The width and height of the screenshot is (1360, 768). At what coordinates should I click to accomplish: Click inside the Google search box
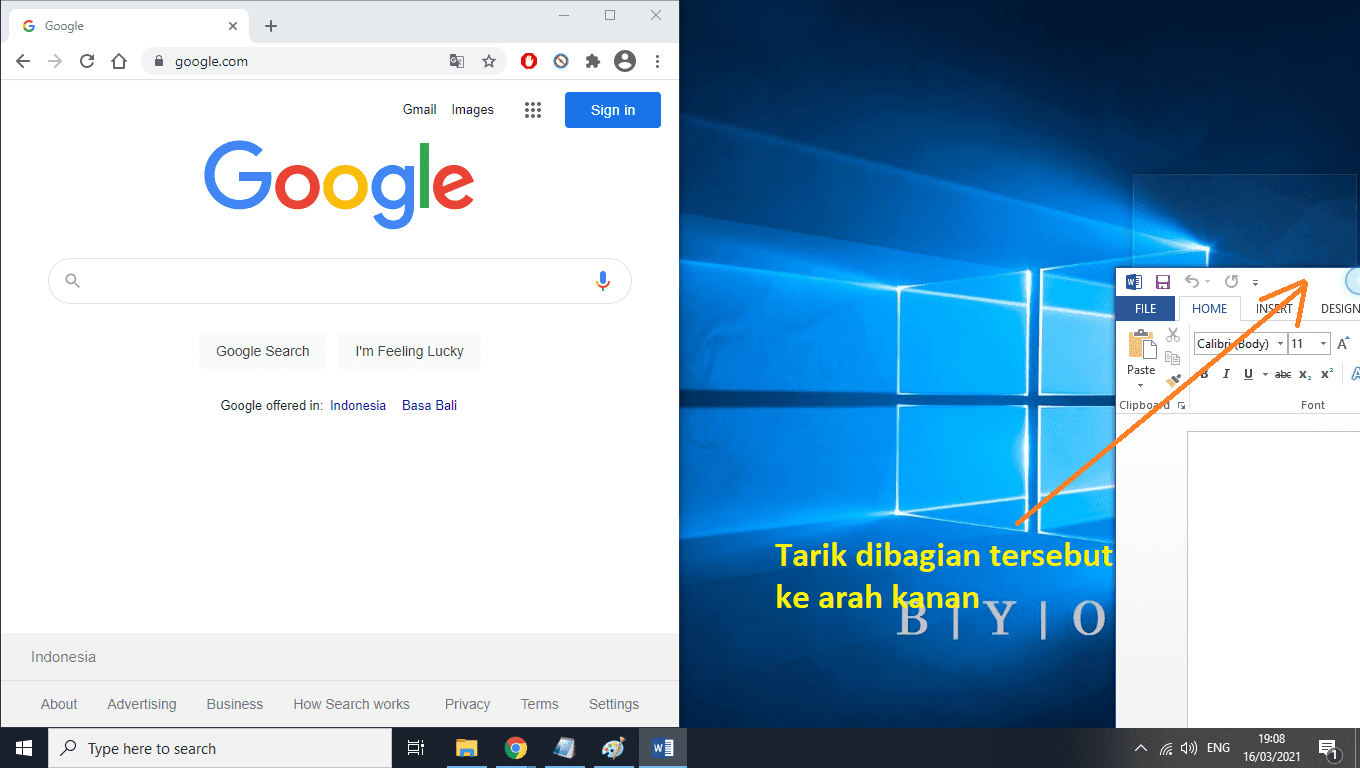click(x=340, y=281)
